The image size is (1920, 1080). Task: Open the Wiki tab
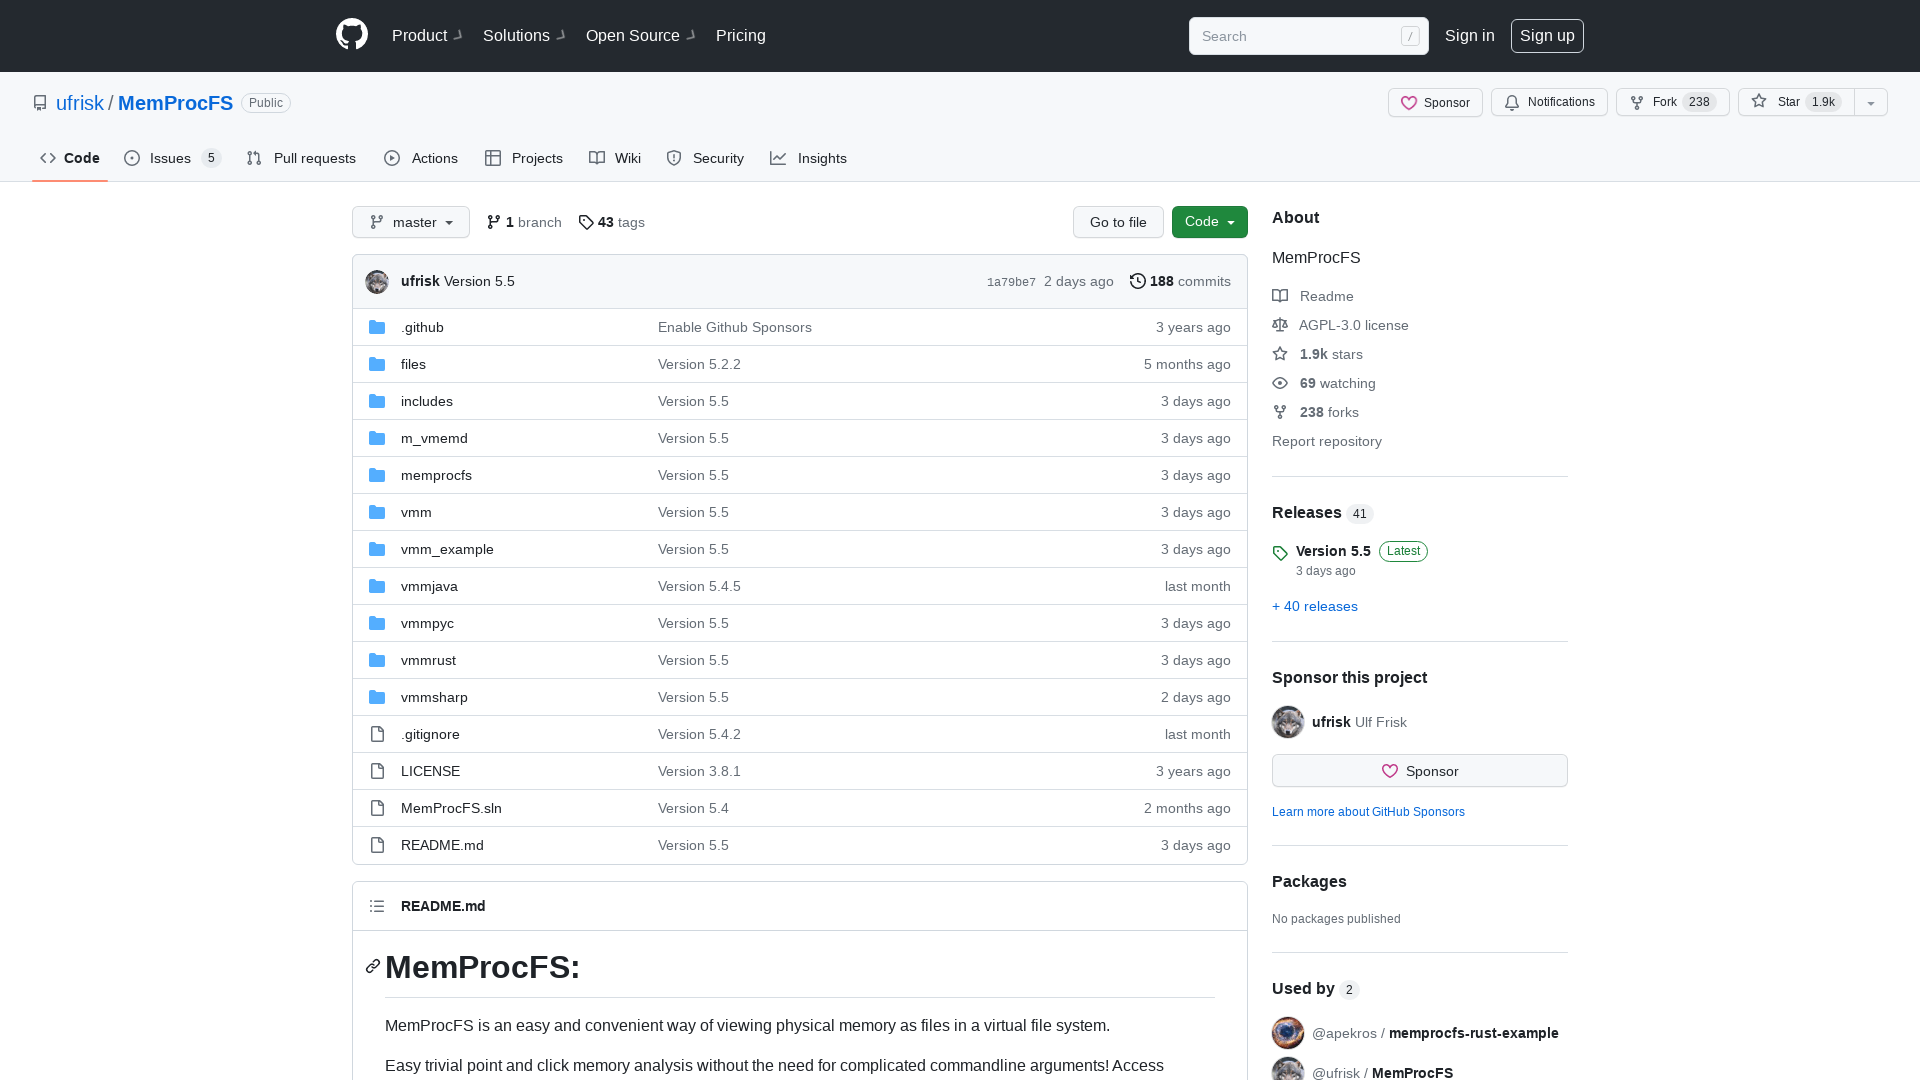coord(615,158)
